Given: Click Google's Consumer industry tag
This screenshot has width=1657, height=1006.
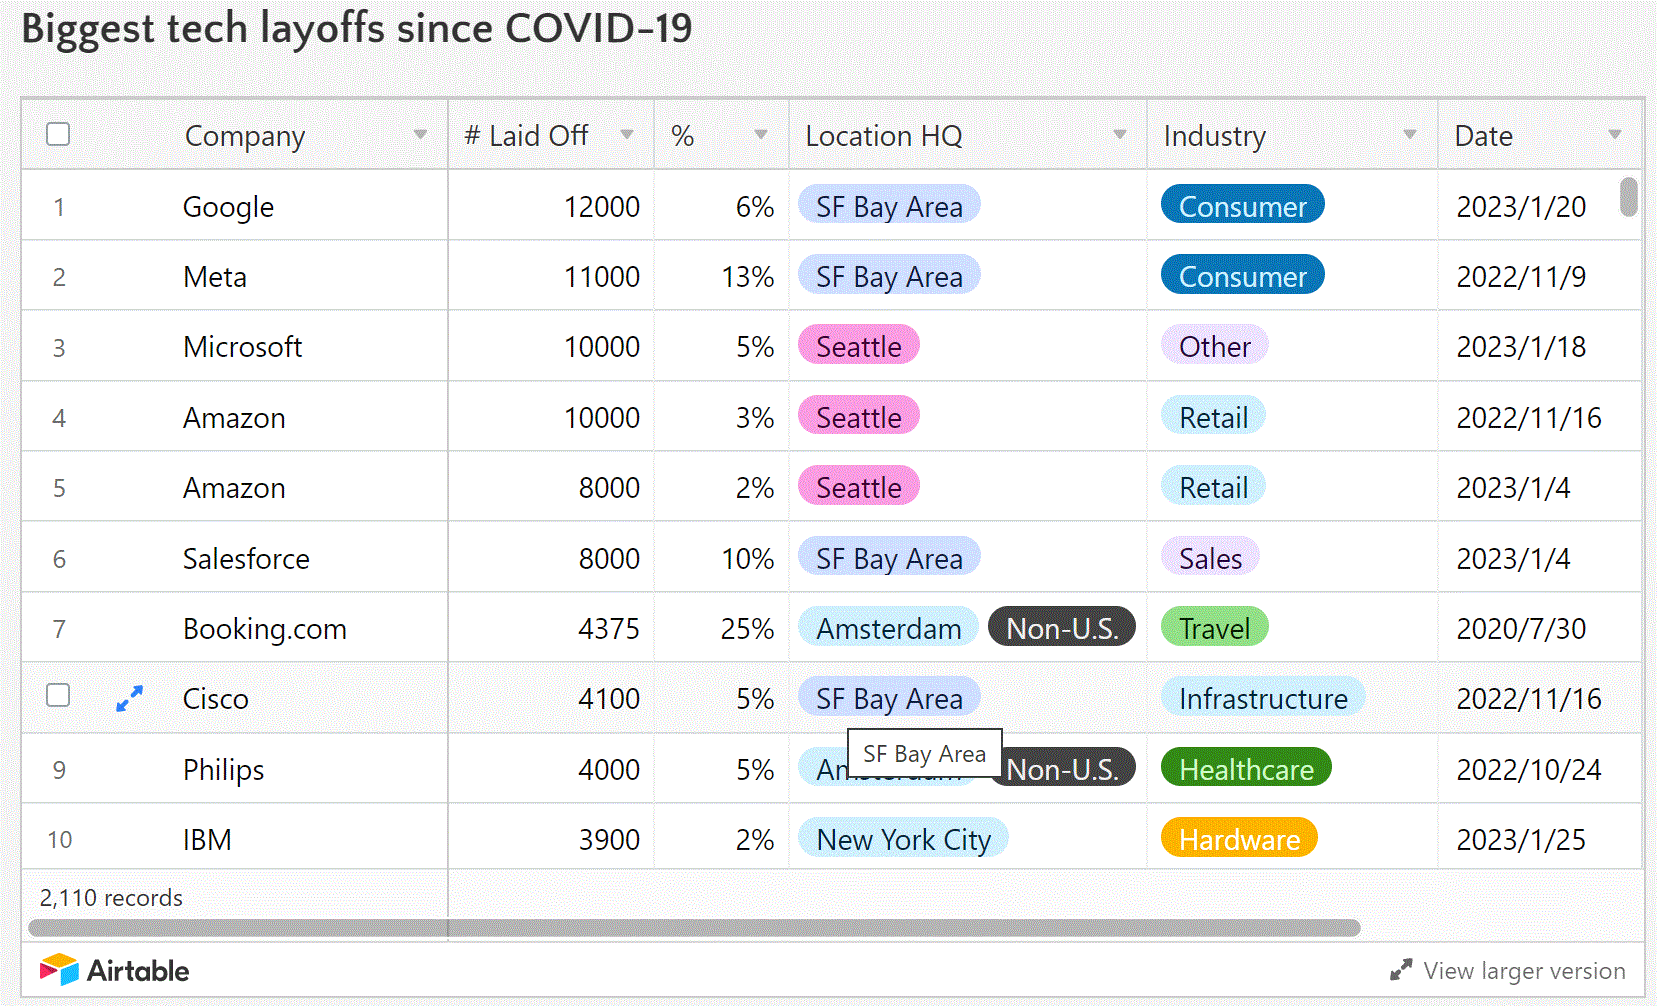Looking at the screenshot, I should pos(1242,205).
